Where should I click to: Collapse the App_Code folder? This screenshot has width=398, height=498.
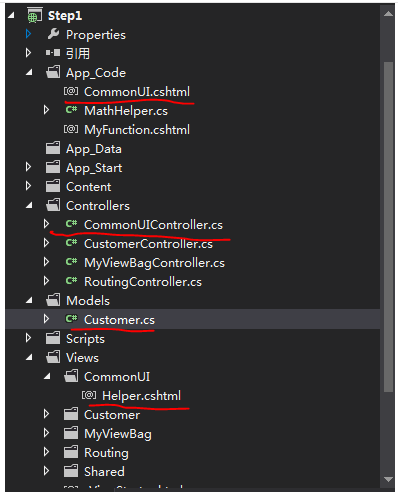click(30, 72)
